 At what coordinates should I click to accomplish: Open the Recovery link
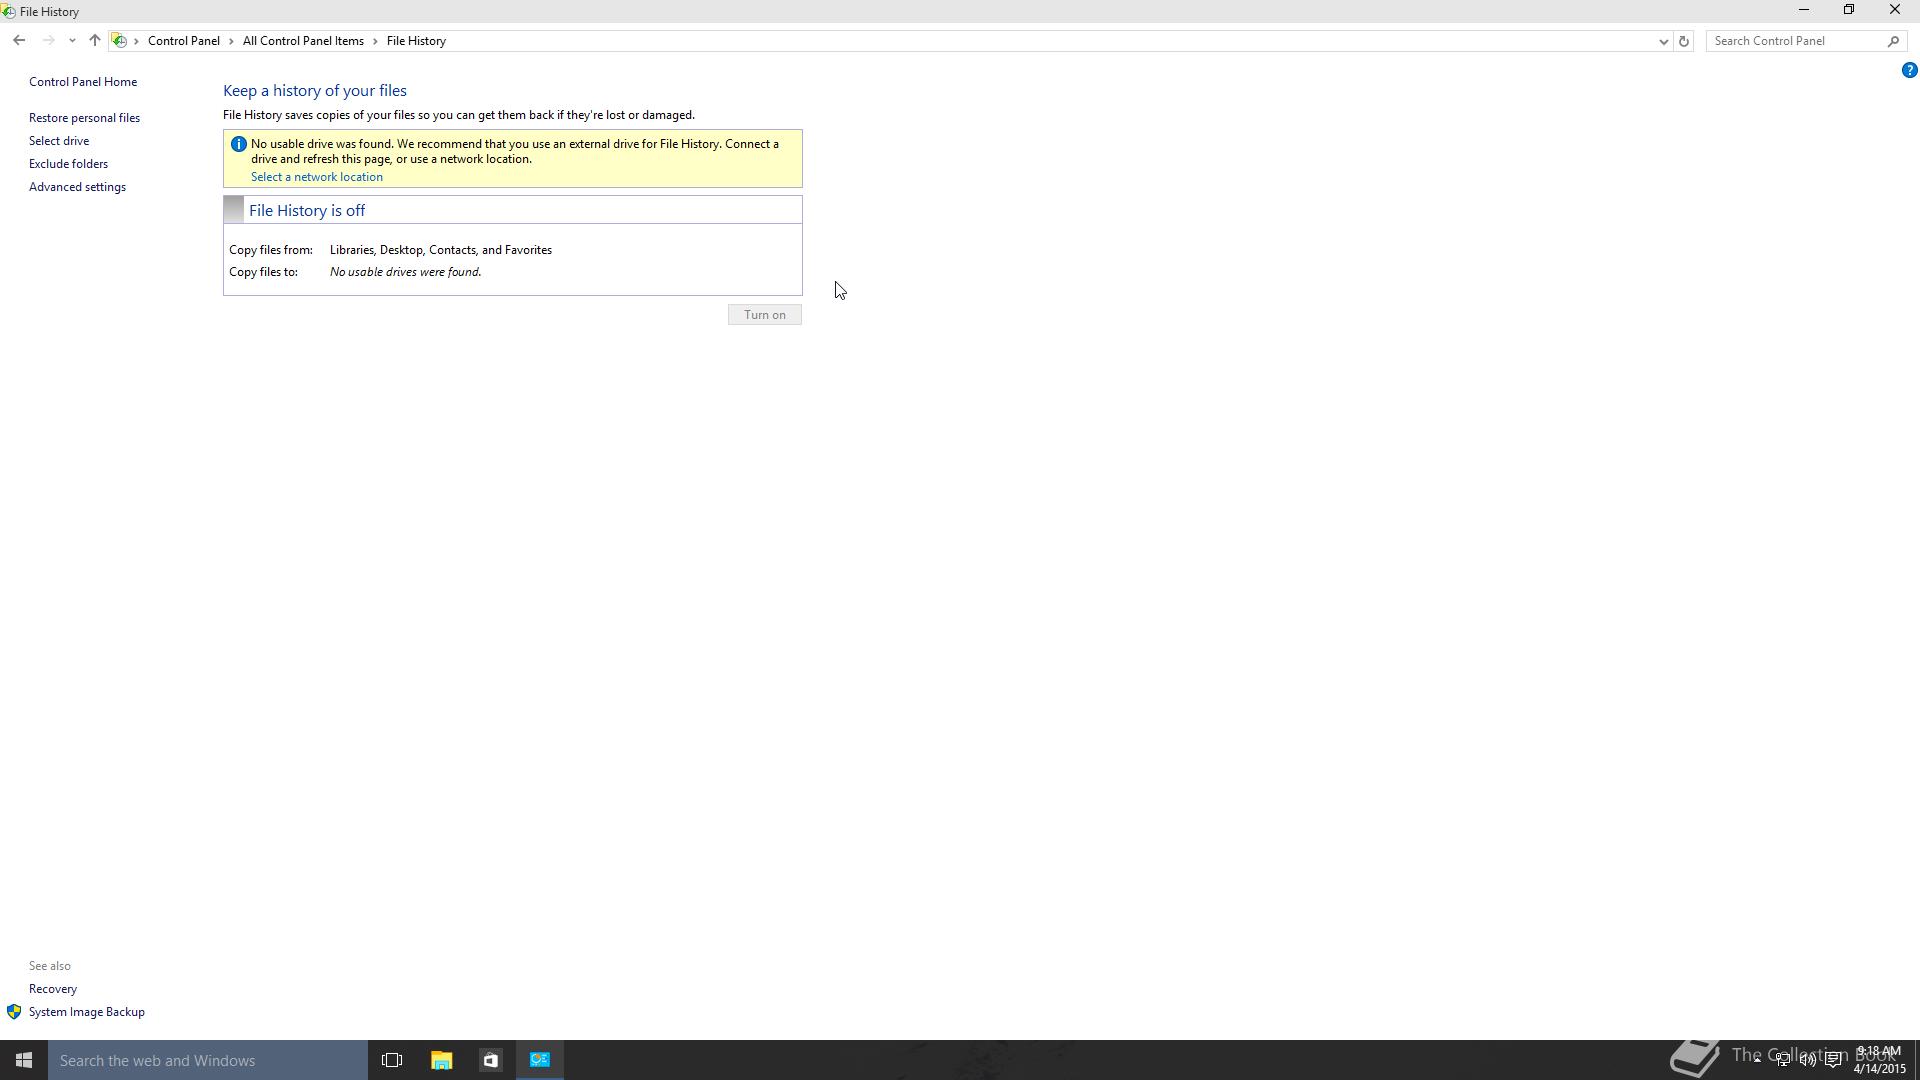[53, 989]
